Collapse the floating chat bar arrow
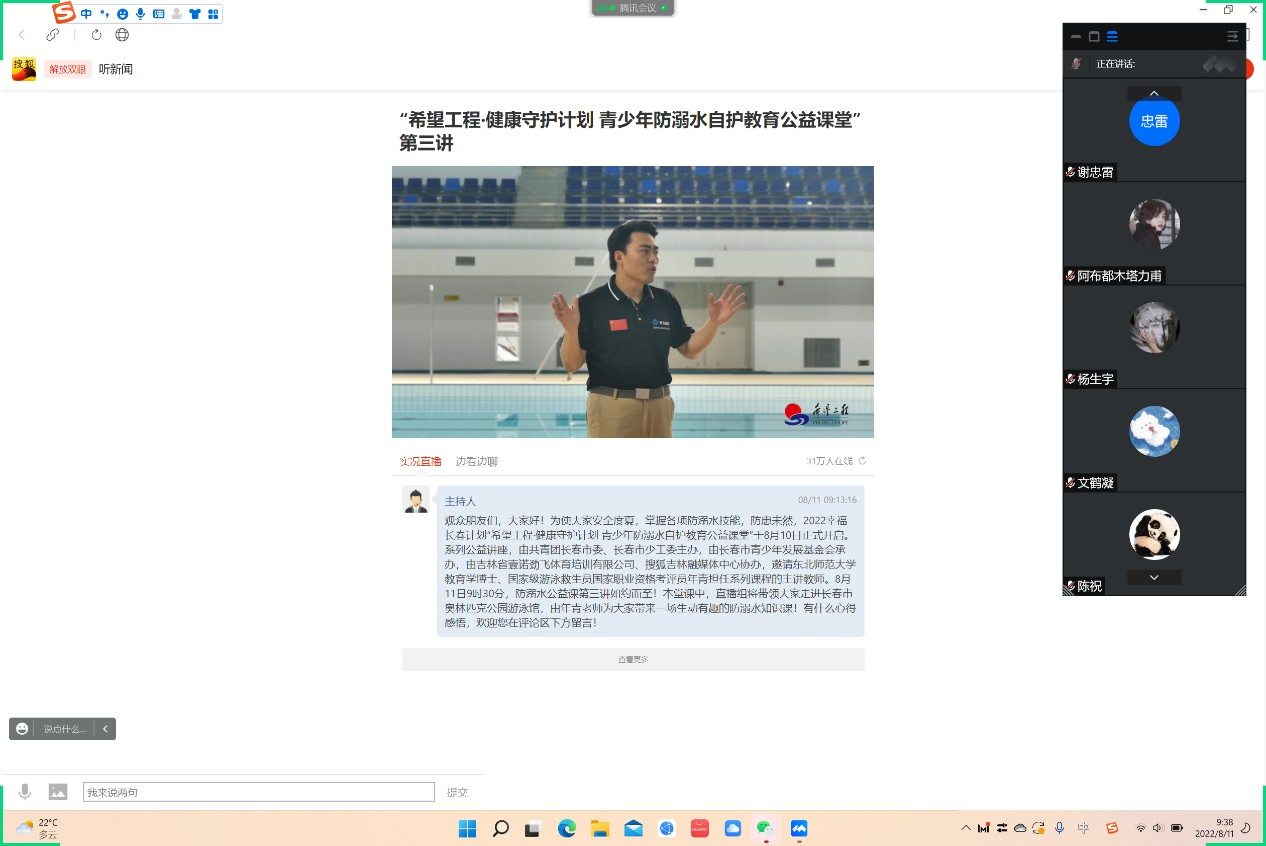Image resolution: width=1266 pixels, height=846 pixels. coord(105,729)
